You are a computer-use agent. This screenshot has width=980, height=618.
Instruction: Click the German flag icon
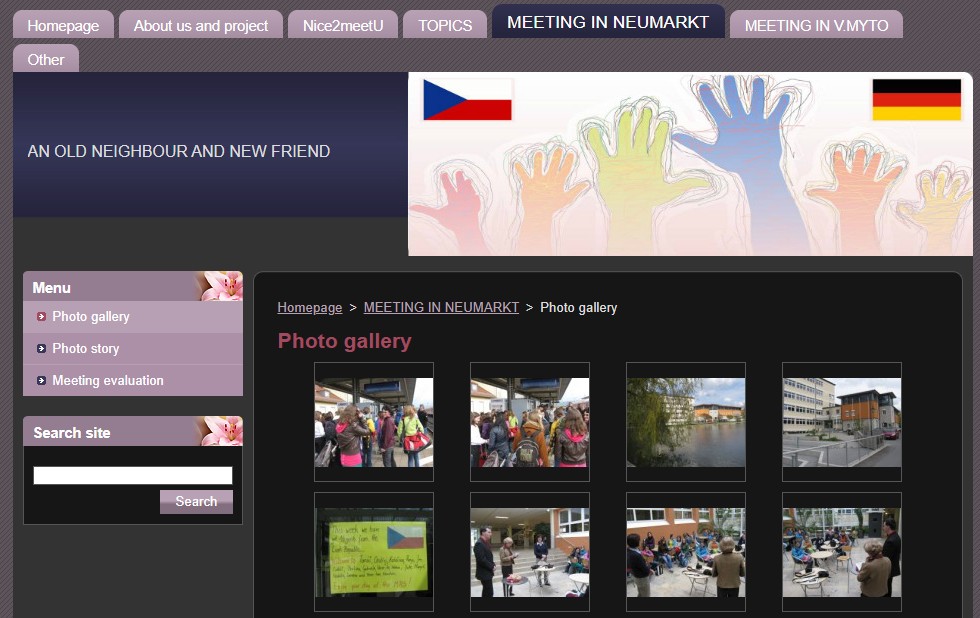pos(916,100)
